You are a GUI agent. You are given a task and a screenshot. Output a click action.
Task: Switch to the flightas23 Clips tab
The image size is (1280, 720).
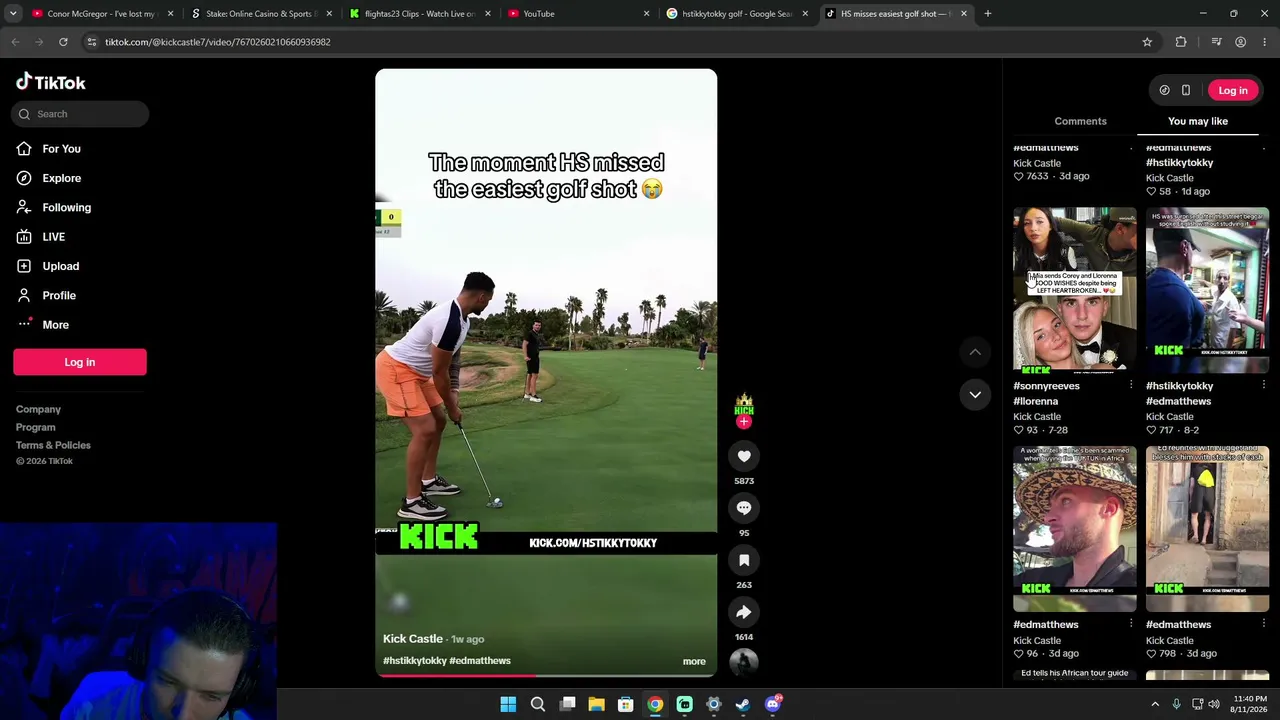point(419,14)
